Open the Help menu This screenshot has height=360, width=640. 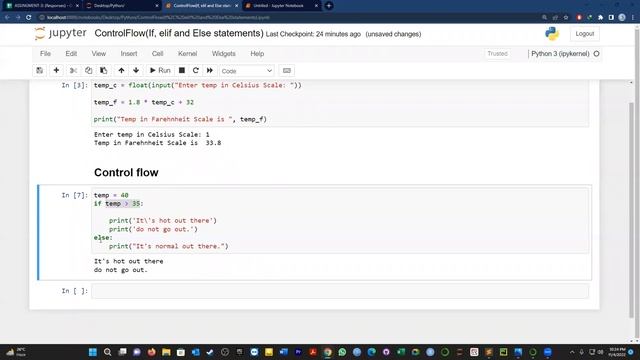257,53
